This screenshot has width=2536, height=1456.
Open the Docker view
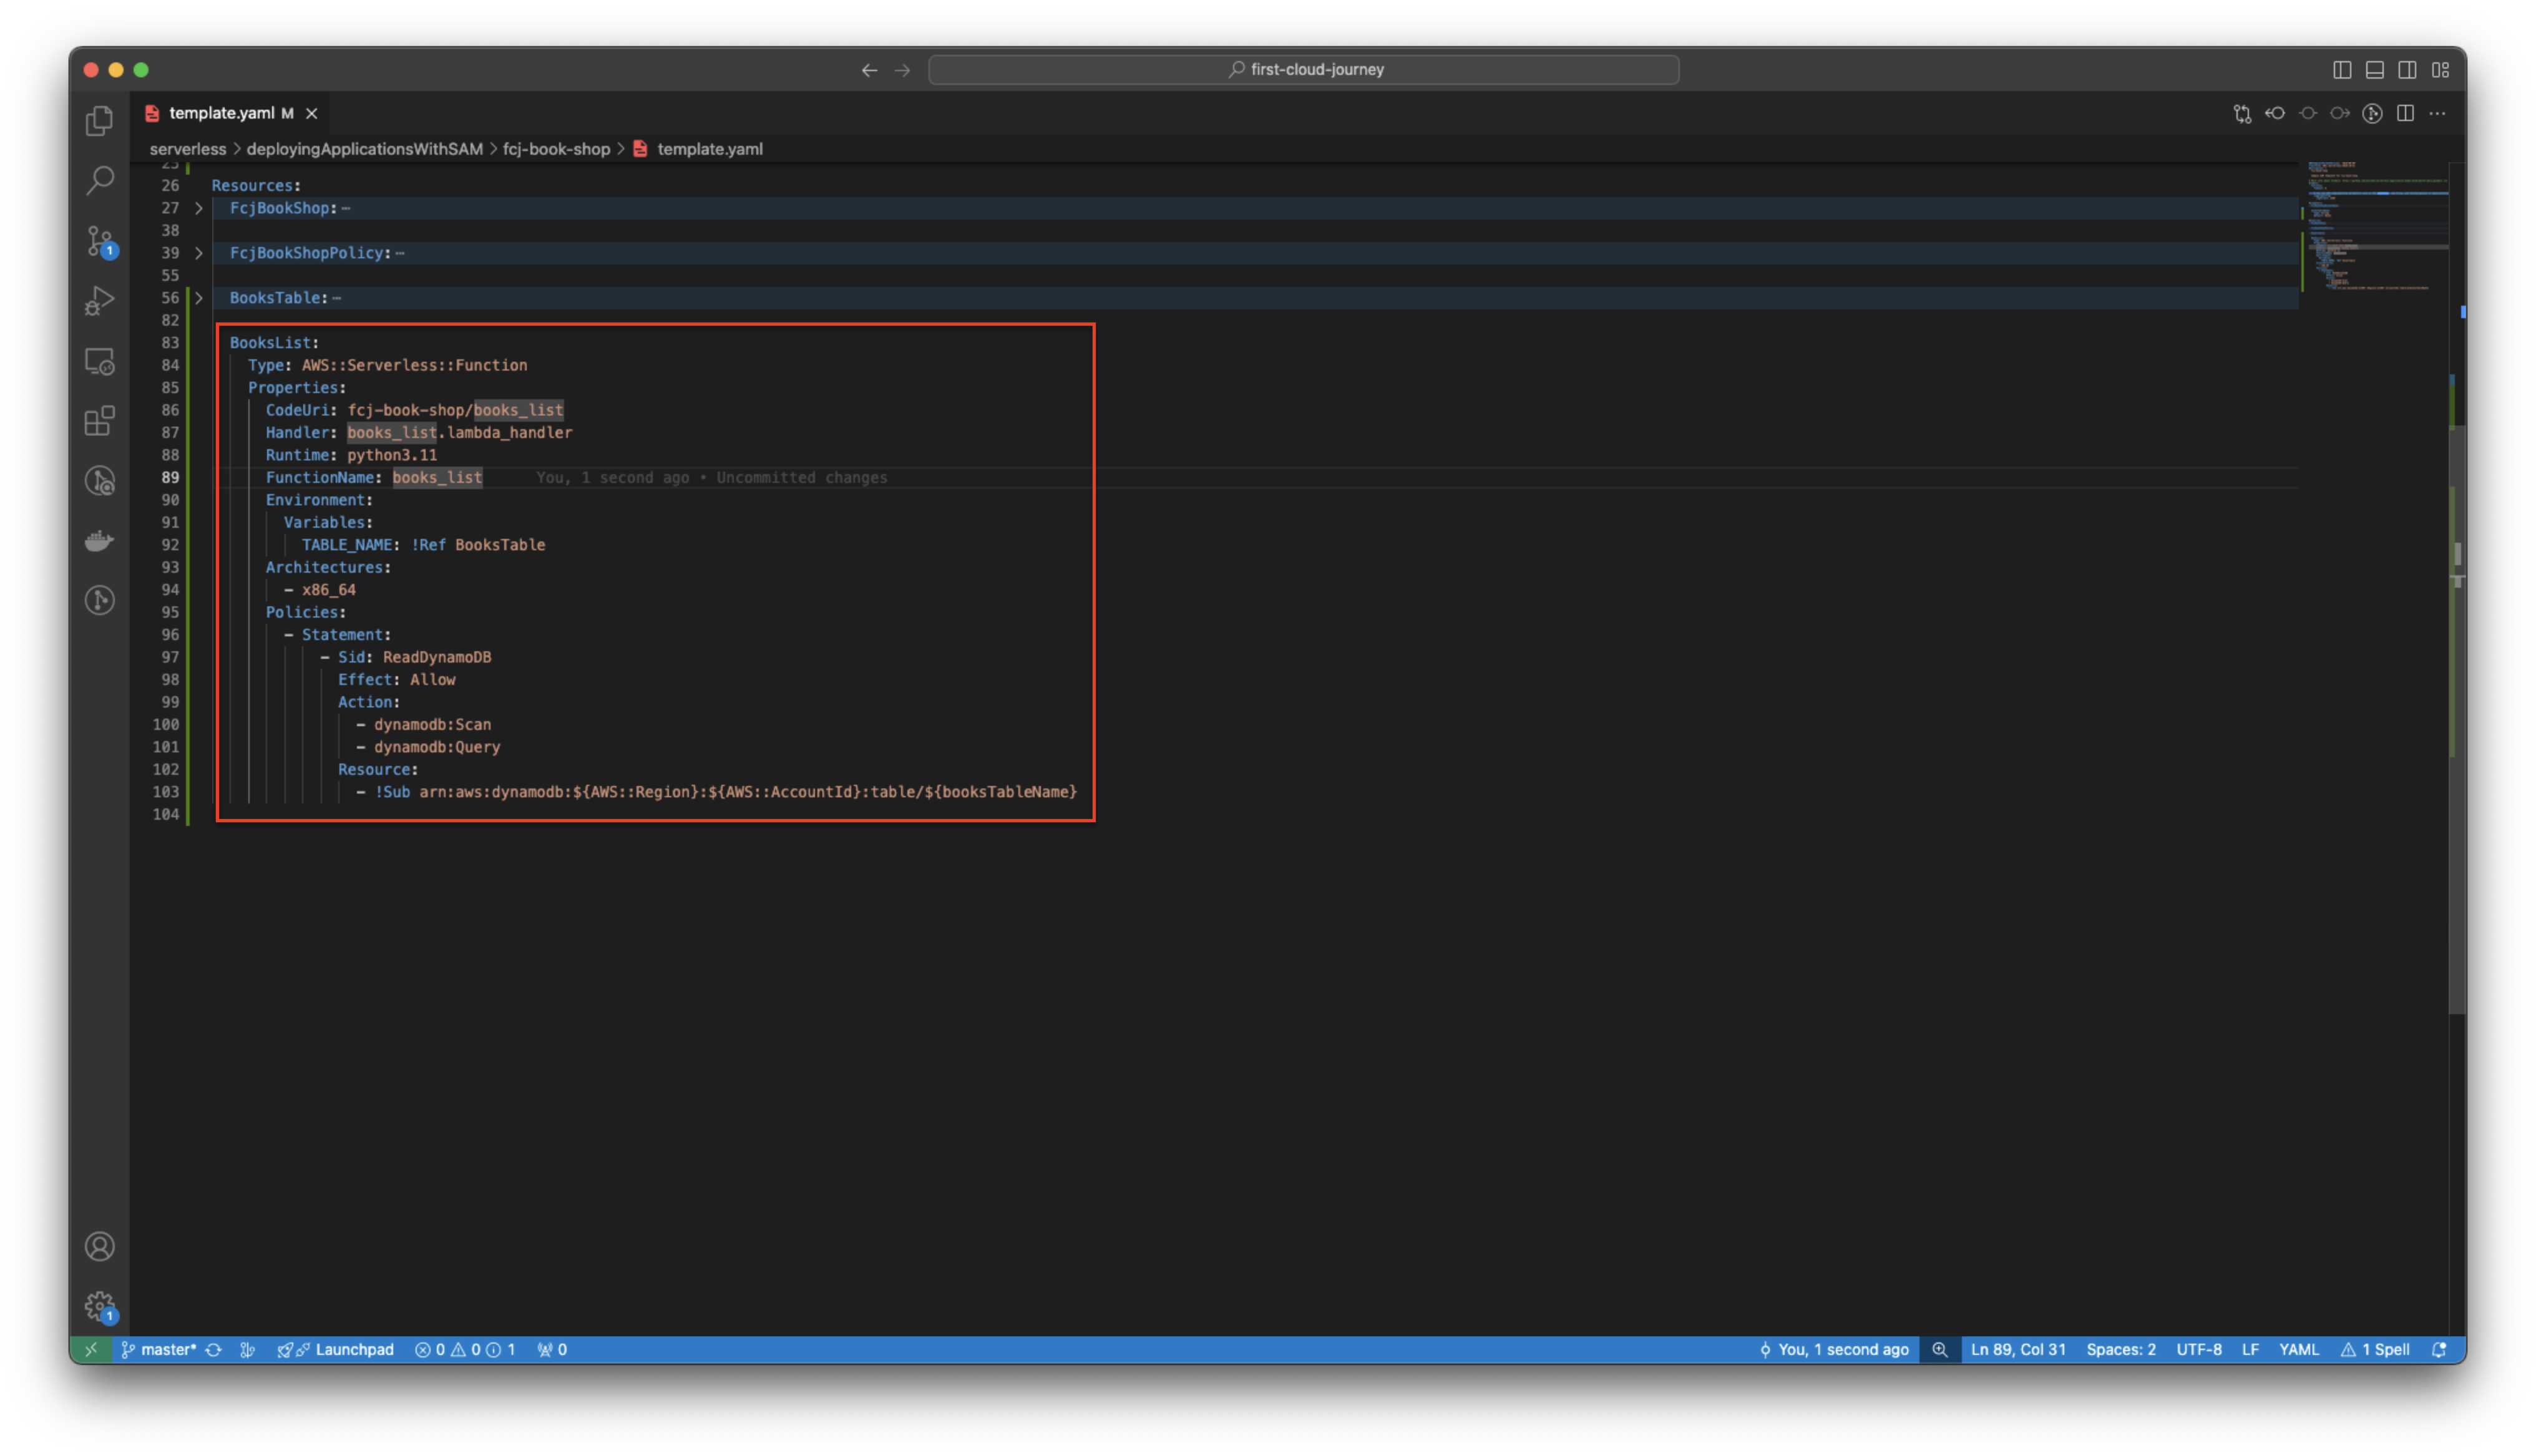point(99,541)
